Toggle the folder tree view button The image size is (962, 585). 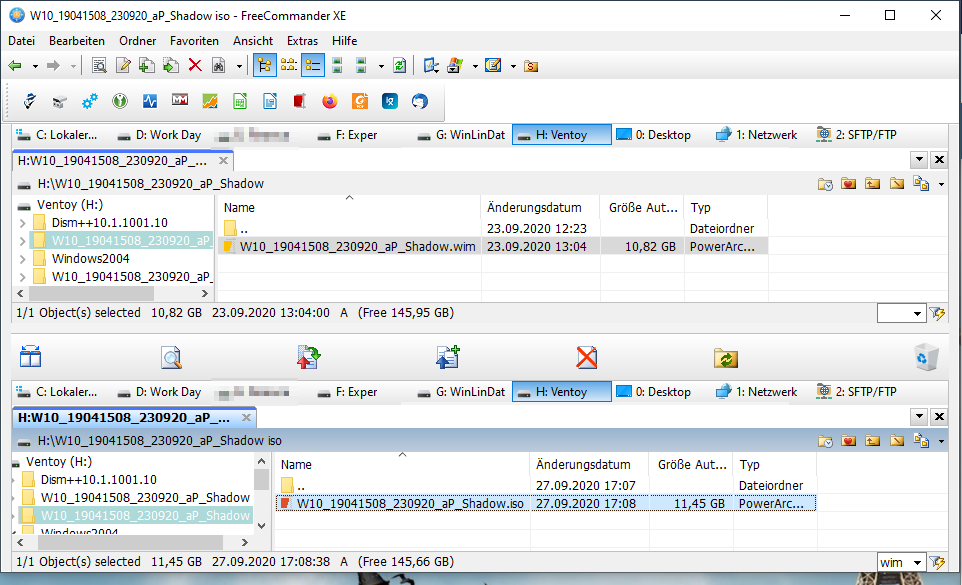[x=264, y=66]
